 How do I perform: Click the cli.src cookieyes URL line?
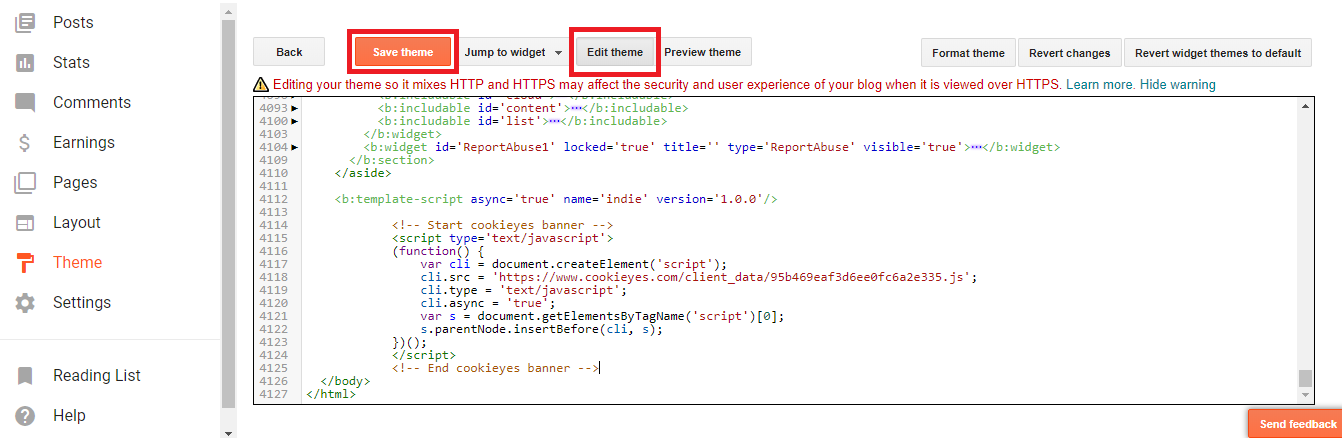pyautogui.click(x=698, y=277)
